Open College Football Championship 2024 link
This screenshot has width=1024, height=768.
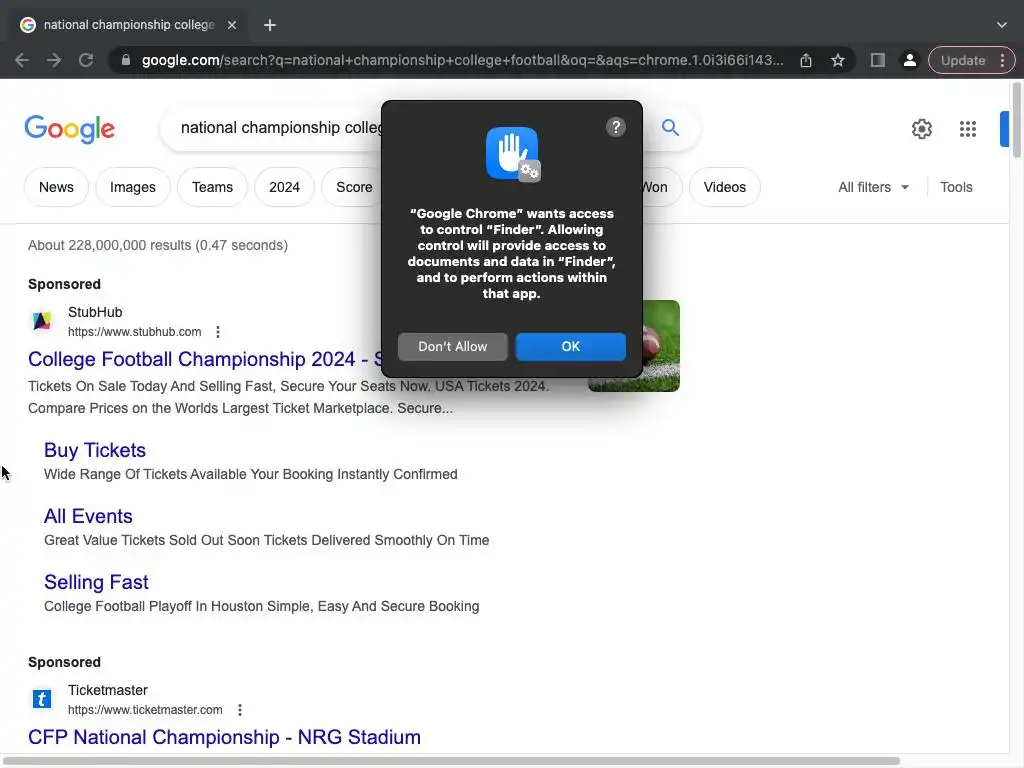click(205, 359)
